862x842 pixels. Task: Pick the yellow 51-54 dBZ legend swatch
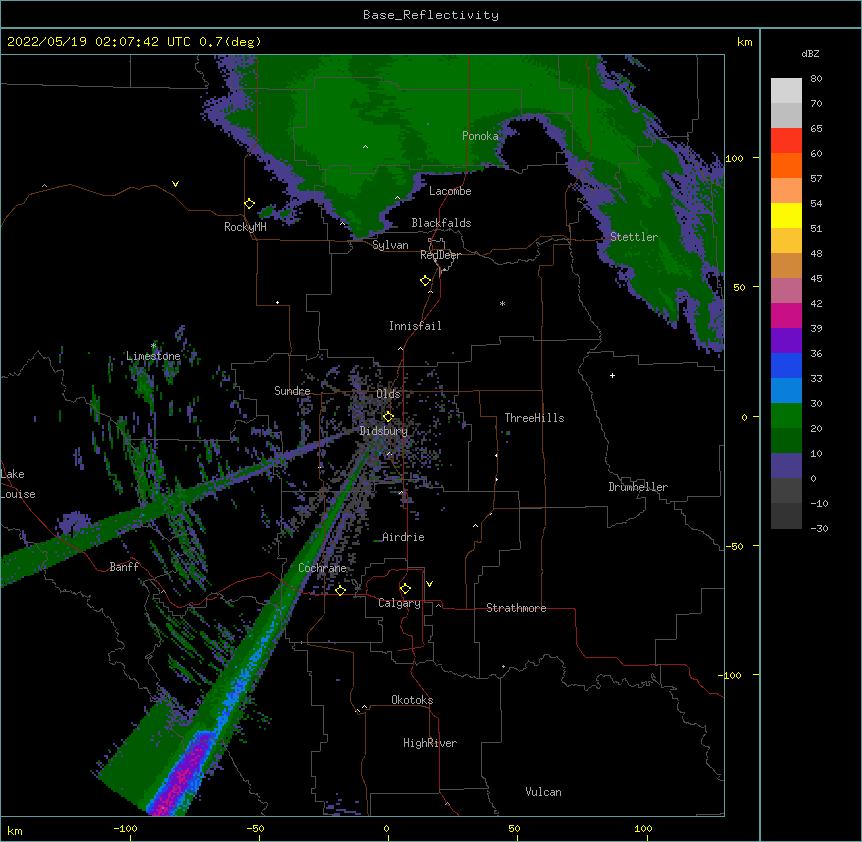point(786,215)
